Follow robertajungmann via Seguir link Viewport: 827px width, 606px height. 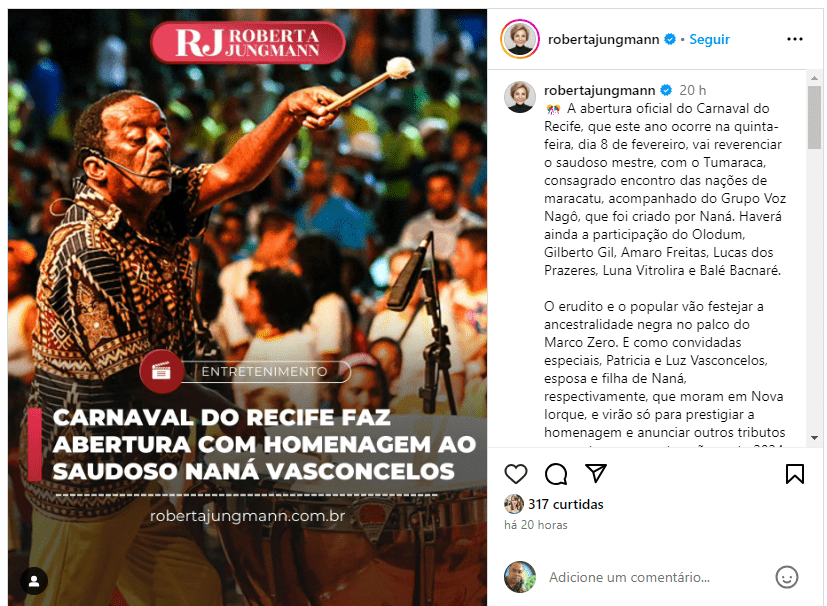(x=709, y=39)
